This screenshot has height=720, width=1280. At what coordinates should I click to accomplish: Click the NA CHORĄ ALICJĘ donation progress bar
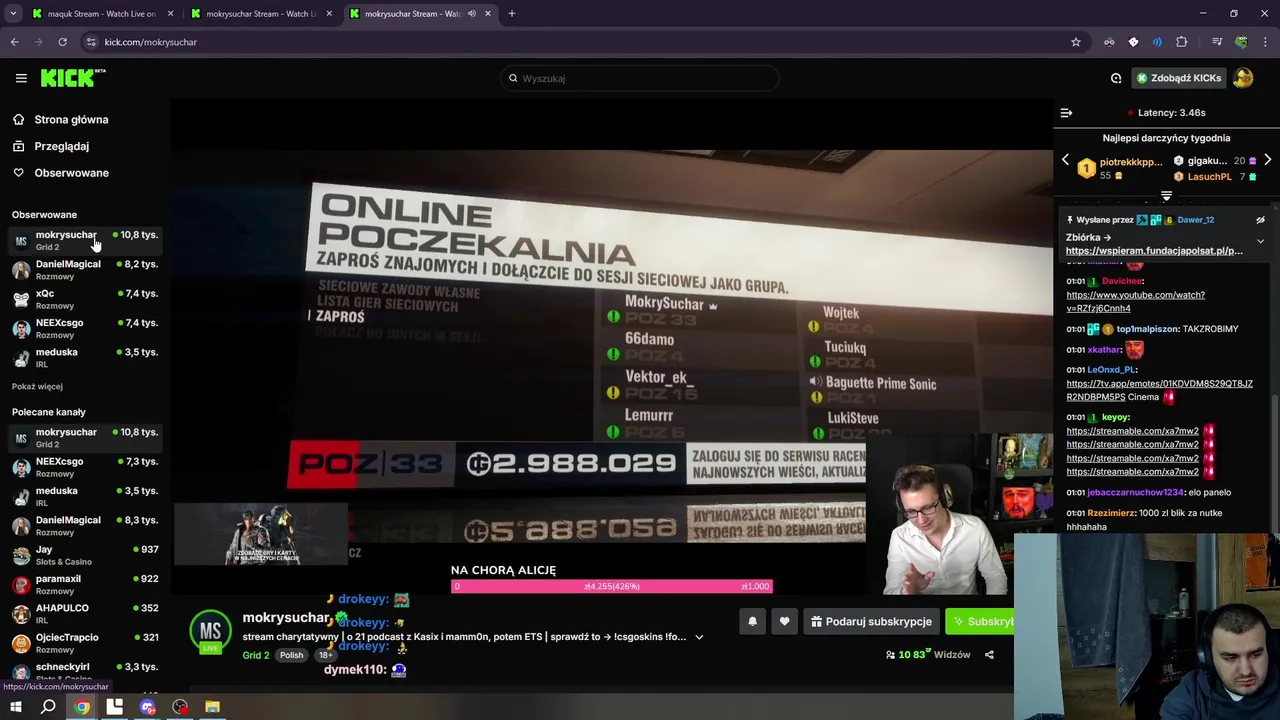611,586
